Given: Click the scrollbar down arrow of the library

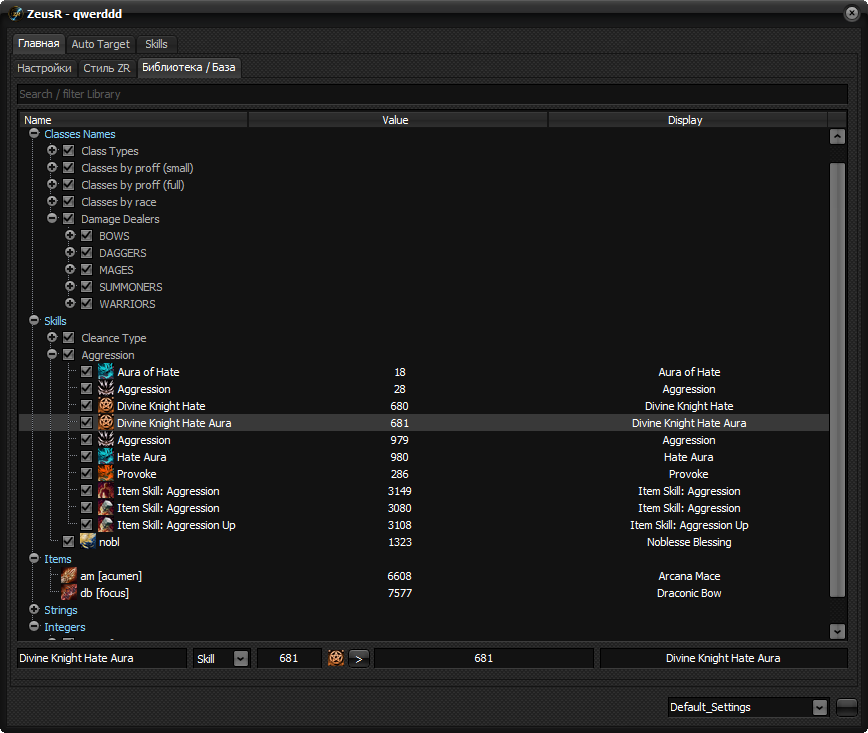Looking at the screenshot, I should click(x=837, y=631).
